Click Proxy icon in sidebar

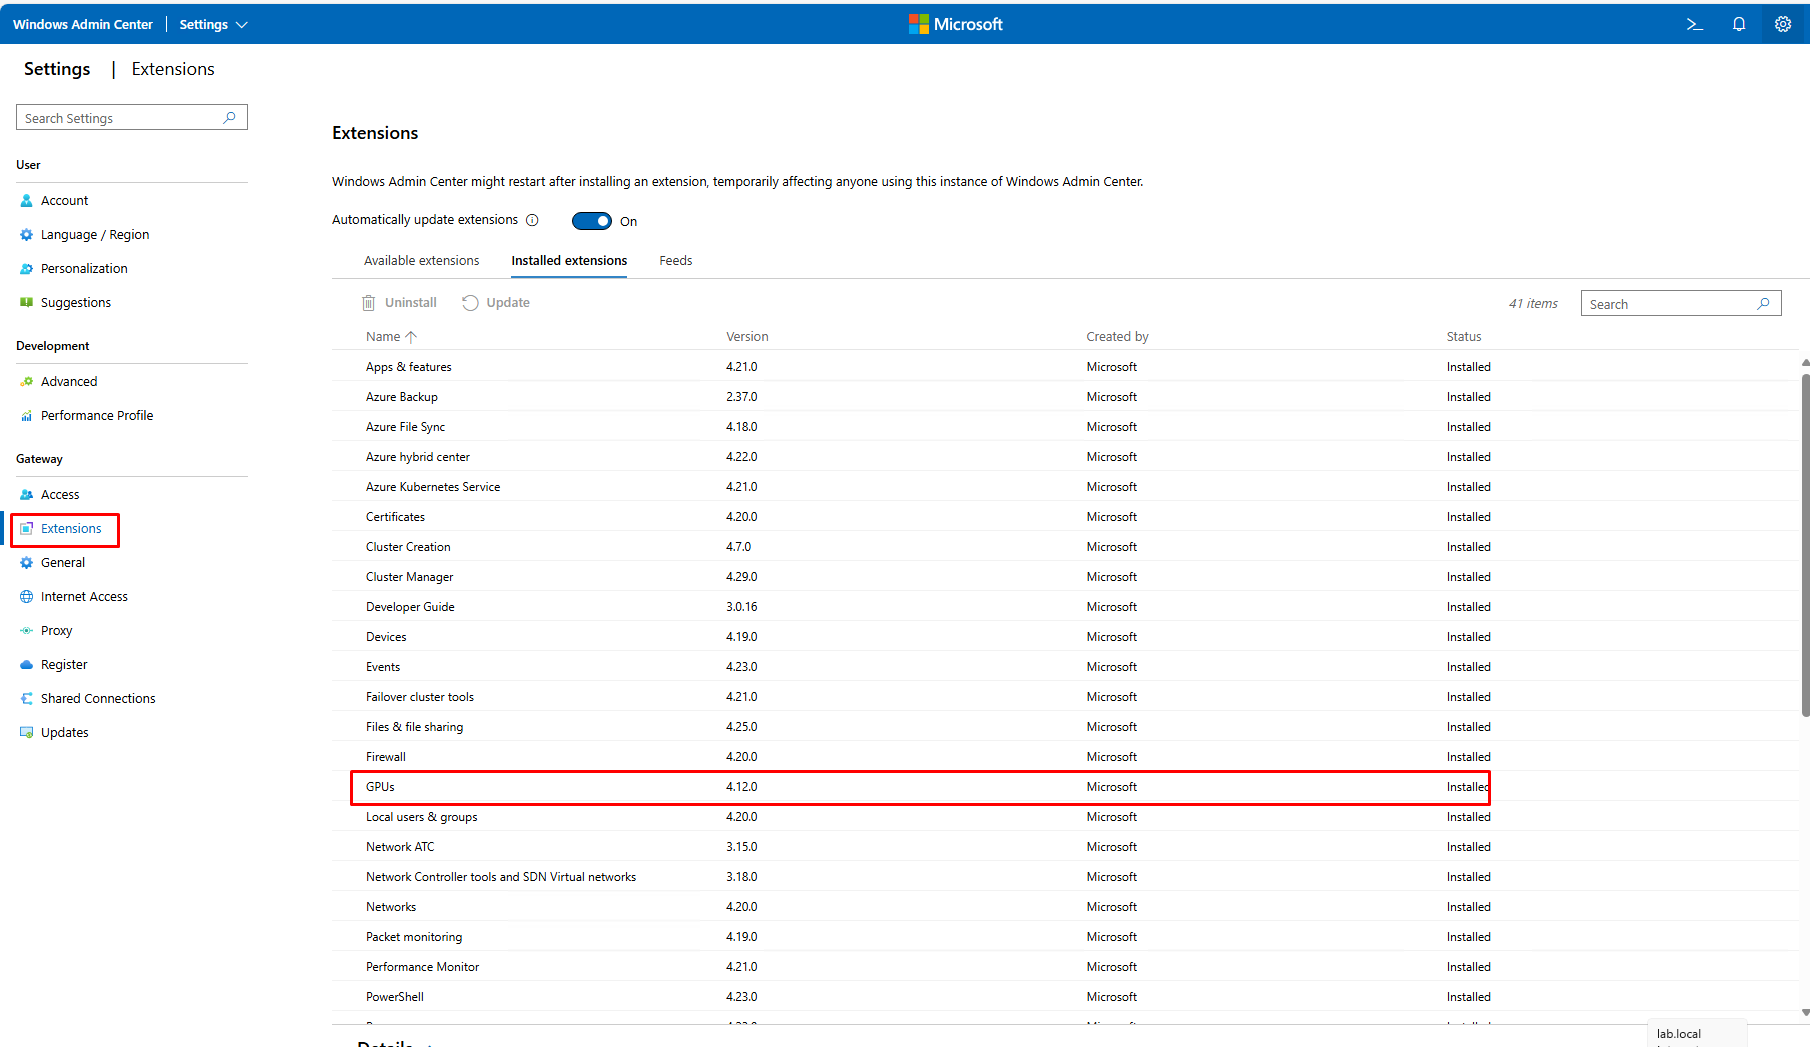pos(27,631)
